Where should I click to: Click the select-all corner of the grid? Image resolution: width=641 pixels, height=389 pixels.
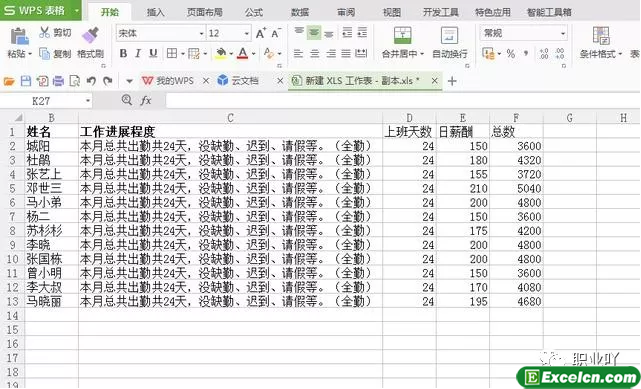18,118
